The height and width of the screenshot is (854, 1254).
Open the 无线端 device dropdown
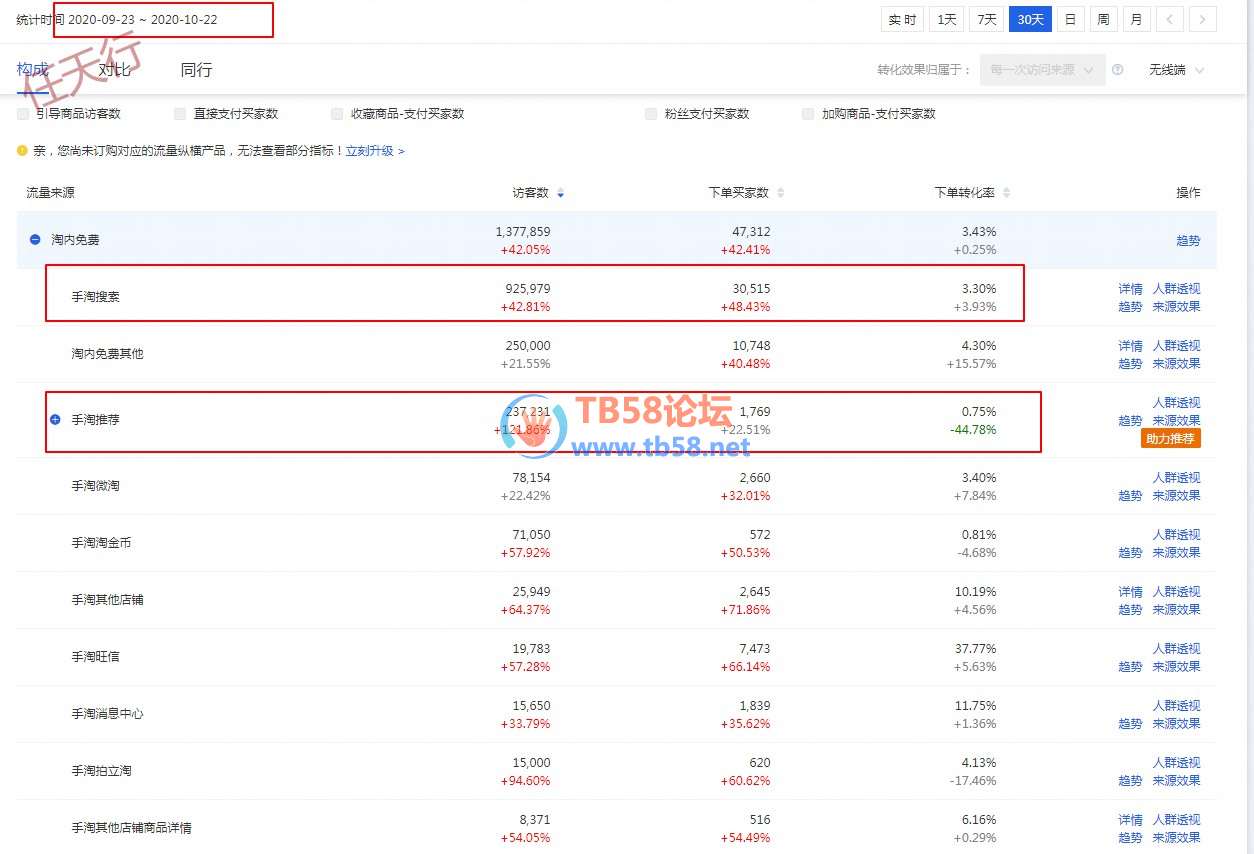coord(1176,70)
